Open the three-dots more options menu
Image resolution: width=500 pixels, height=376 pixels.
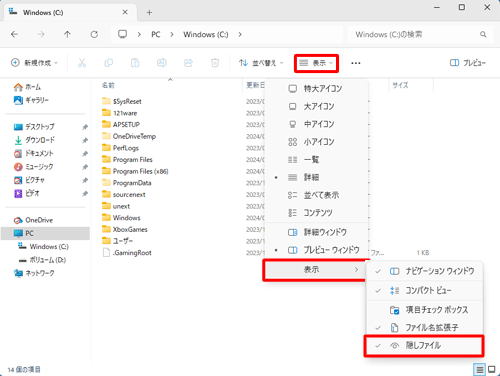(356, 63)
